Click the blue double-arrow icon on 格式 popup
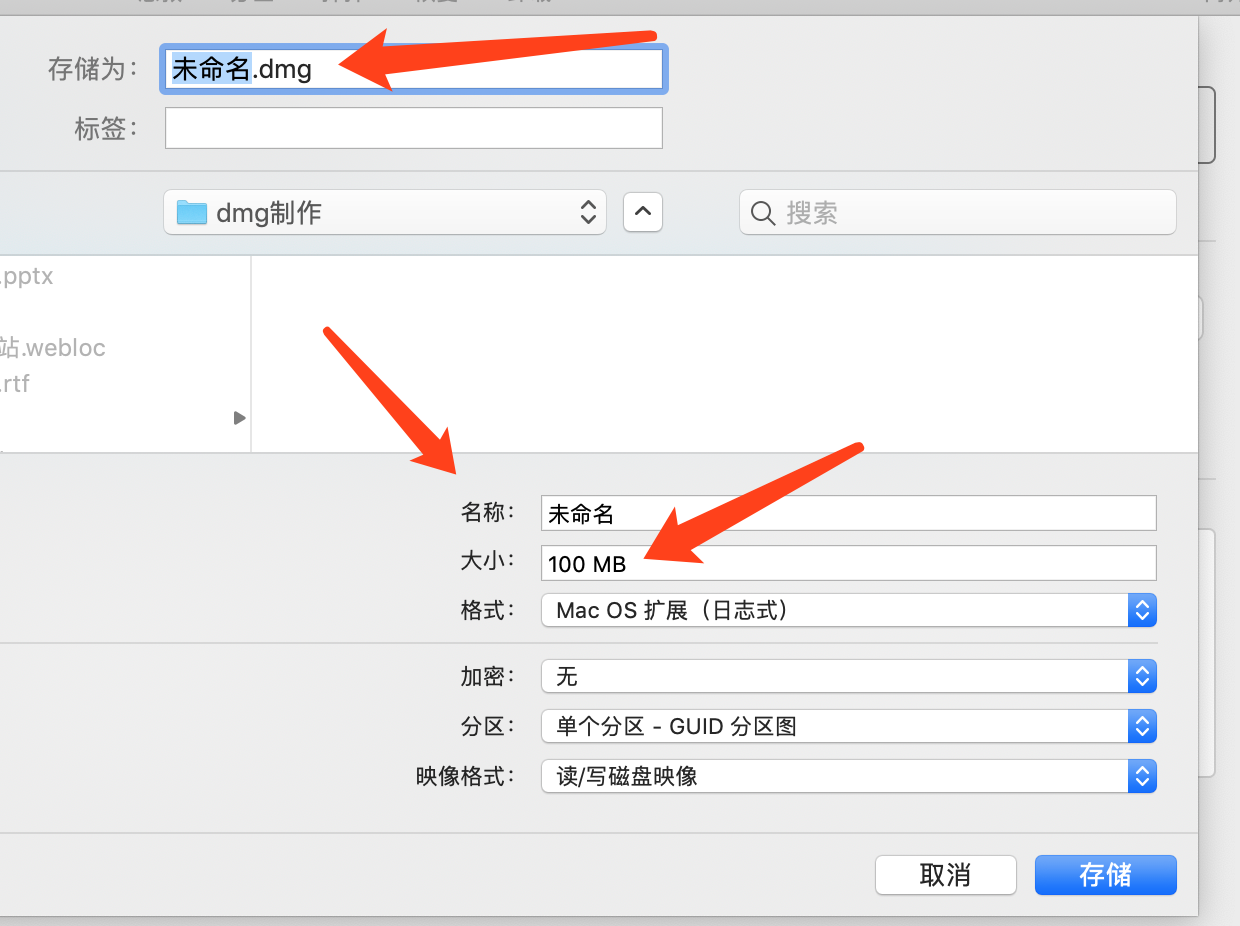 click(1142, 610)
